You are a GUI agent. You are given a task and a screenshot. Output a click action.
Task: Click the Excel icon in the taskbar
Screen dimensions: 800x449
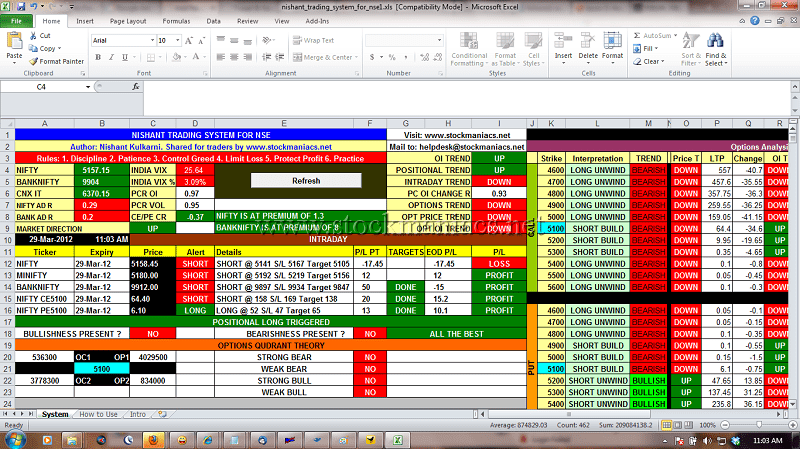(397, 440)
